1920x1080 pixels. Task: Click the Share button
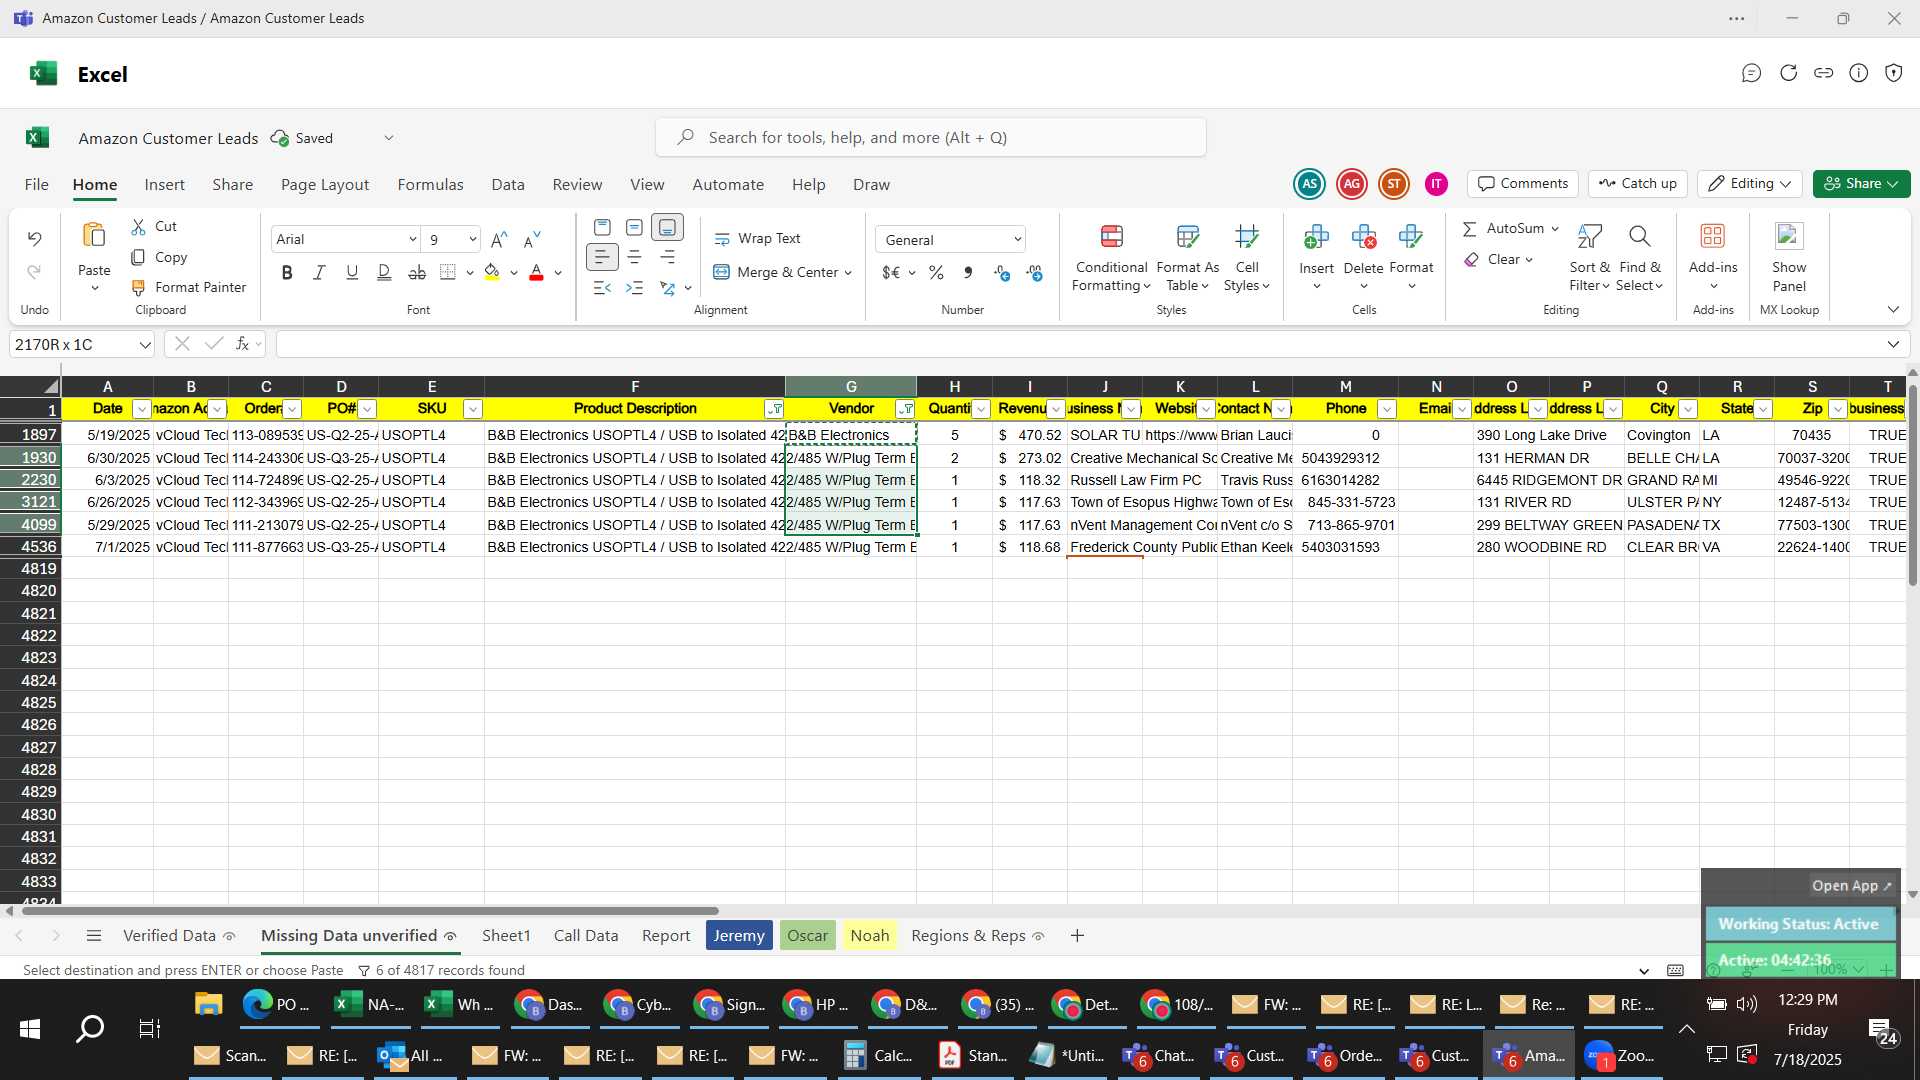tap(1861, 184)
